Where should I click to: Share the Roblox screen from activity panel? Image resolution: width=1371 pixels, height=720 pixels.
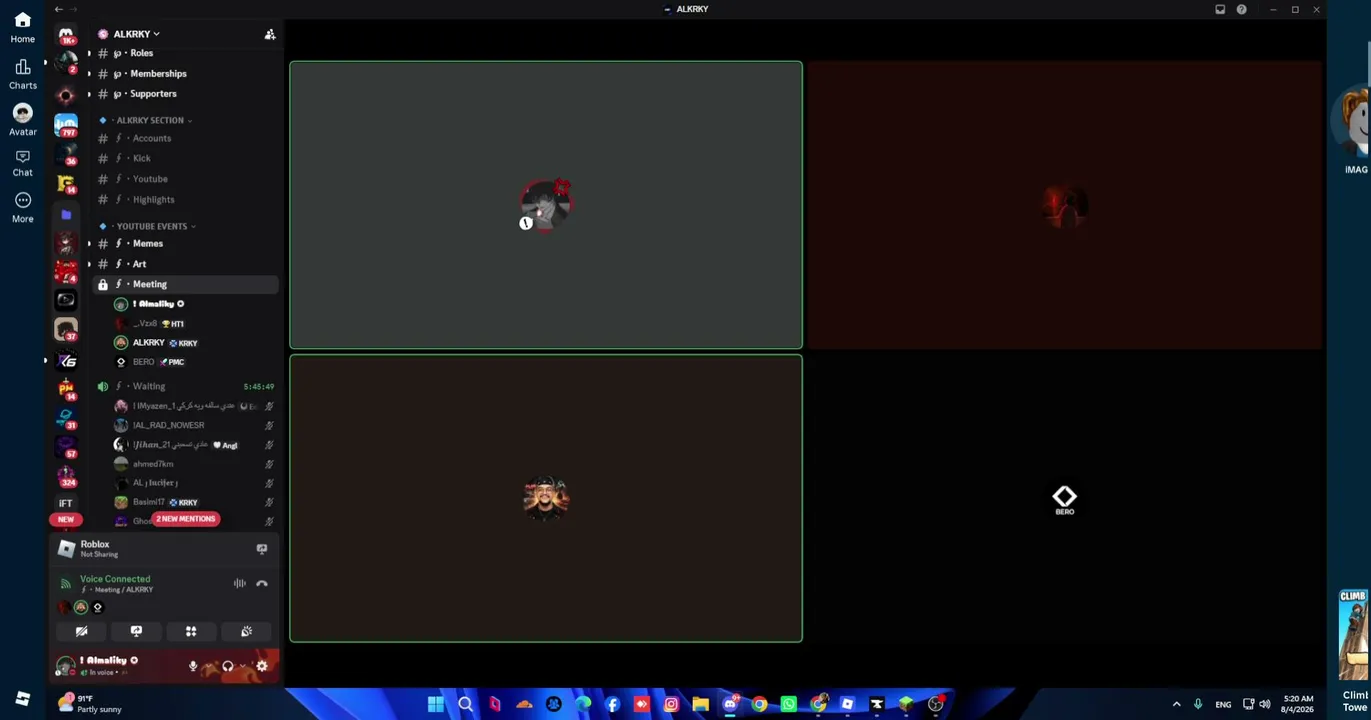coord(262,549)
